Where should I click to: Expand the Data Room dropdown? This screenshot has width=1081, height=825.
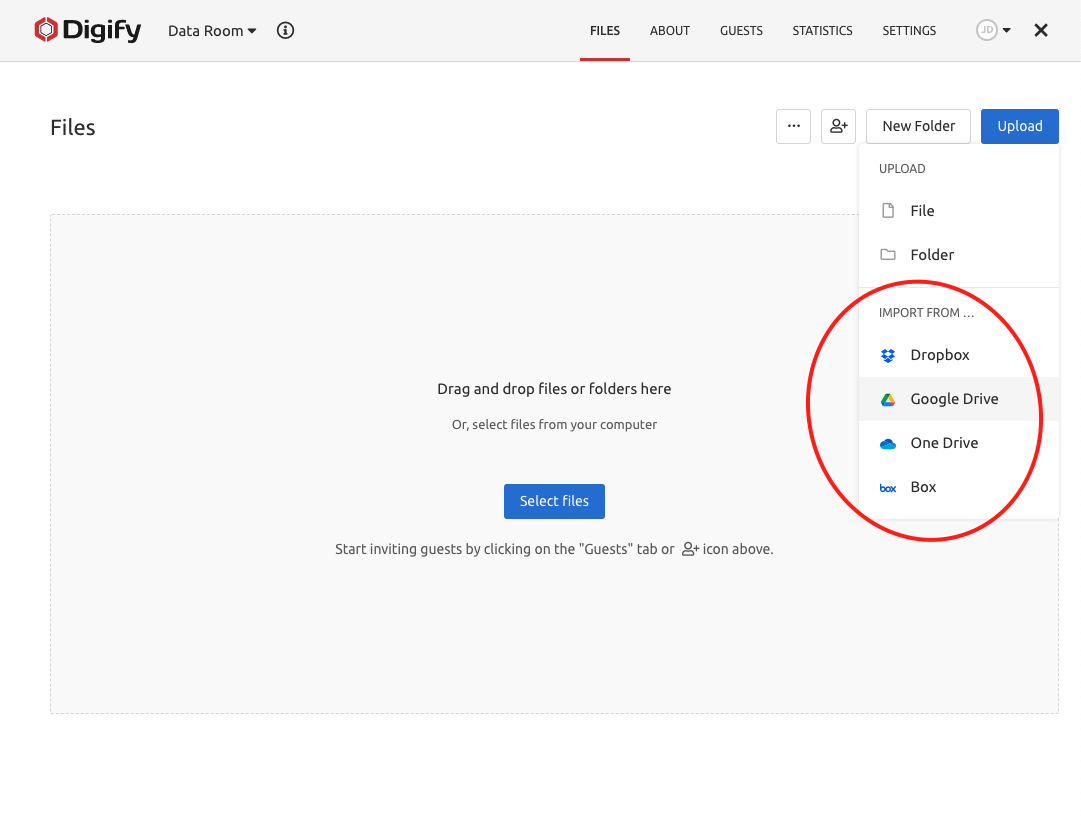212,31
